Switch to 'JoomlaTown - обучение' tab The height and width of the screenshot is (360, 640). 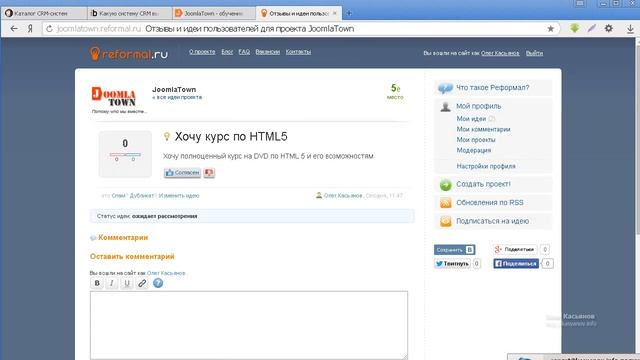point(214,13)
